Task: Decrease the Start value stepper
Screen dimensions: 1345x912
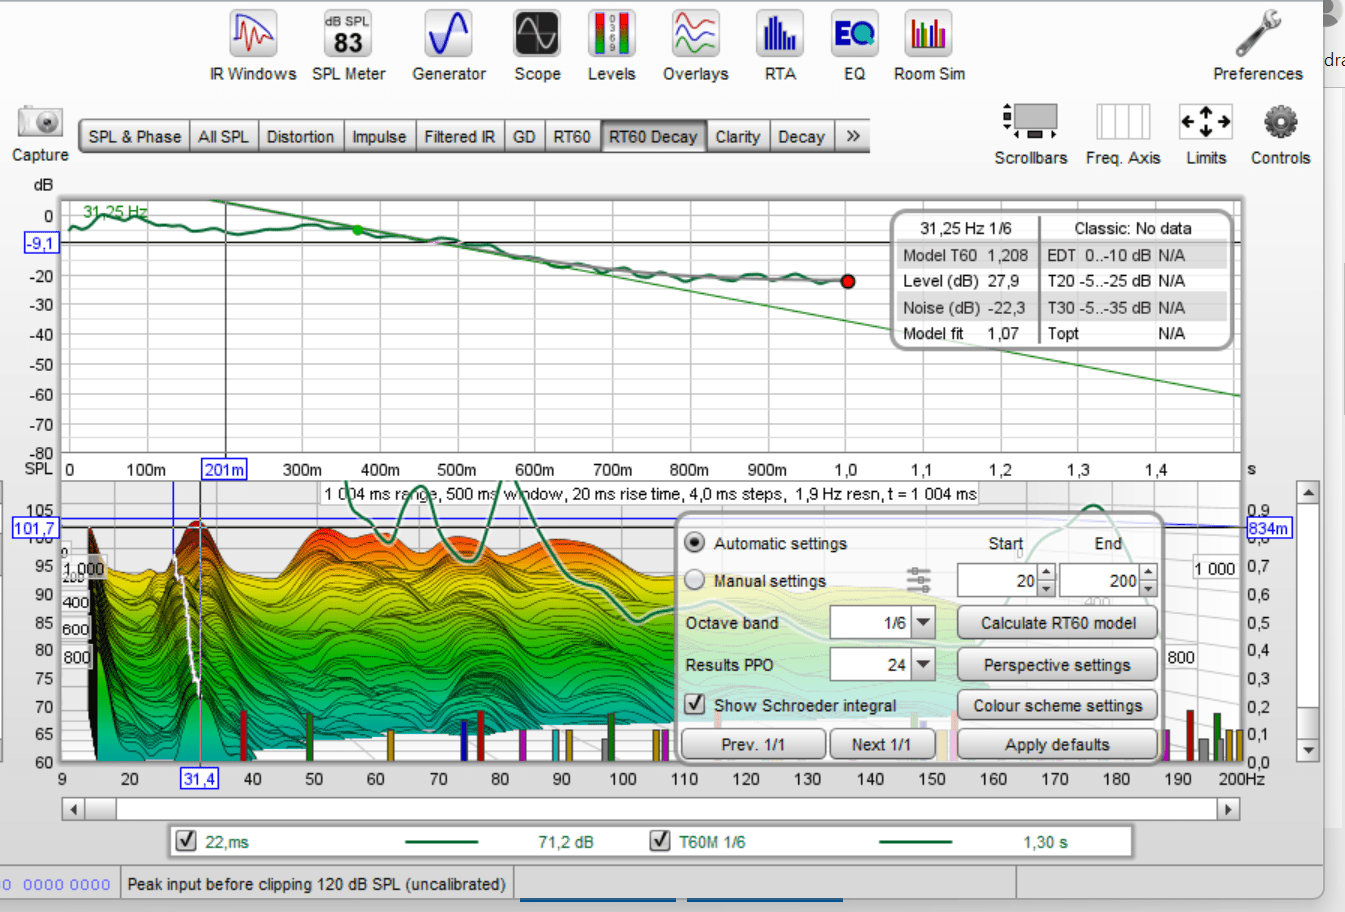Action: (x=1046, y=588)
